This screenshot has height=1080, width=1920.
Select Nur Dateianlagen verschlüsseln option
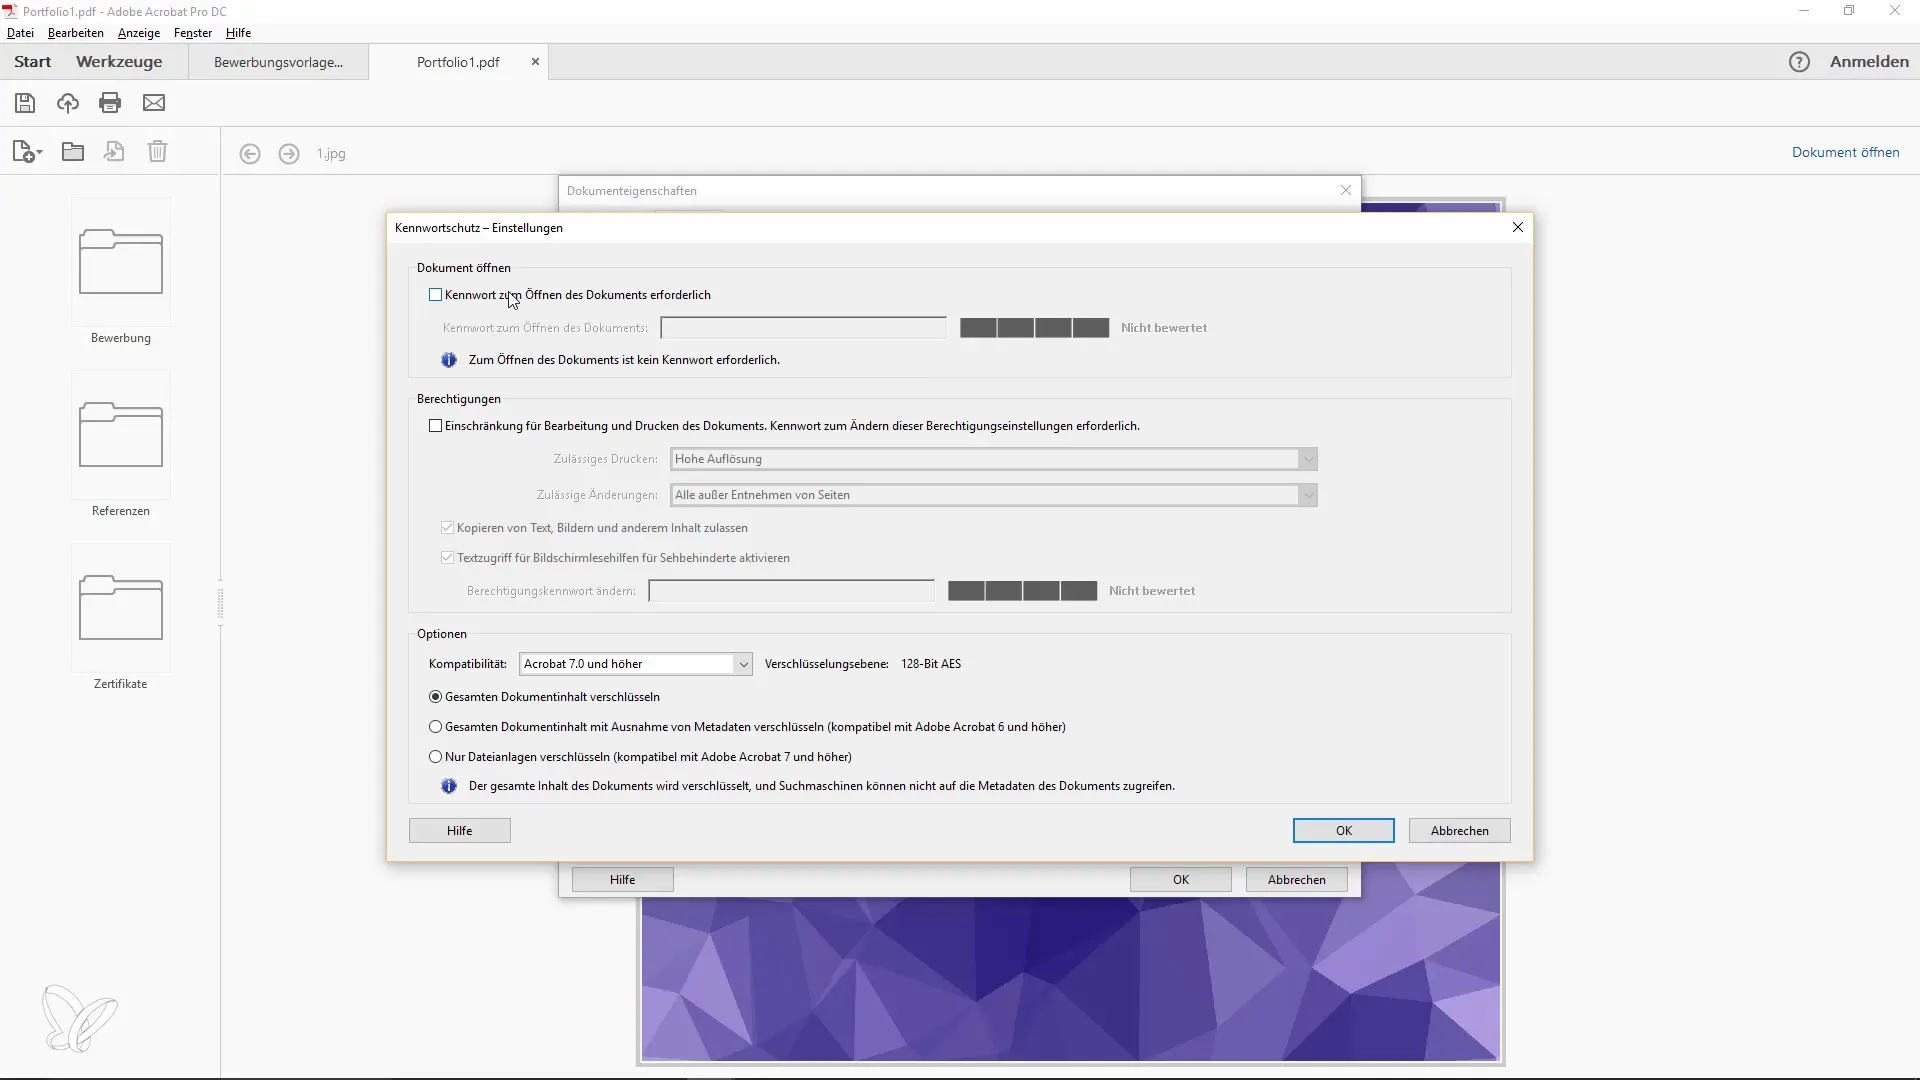(x=435, y=757)
